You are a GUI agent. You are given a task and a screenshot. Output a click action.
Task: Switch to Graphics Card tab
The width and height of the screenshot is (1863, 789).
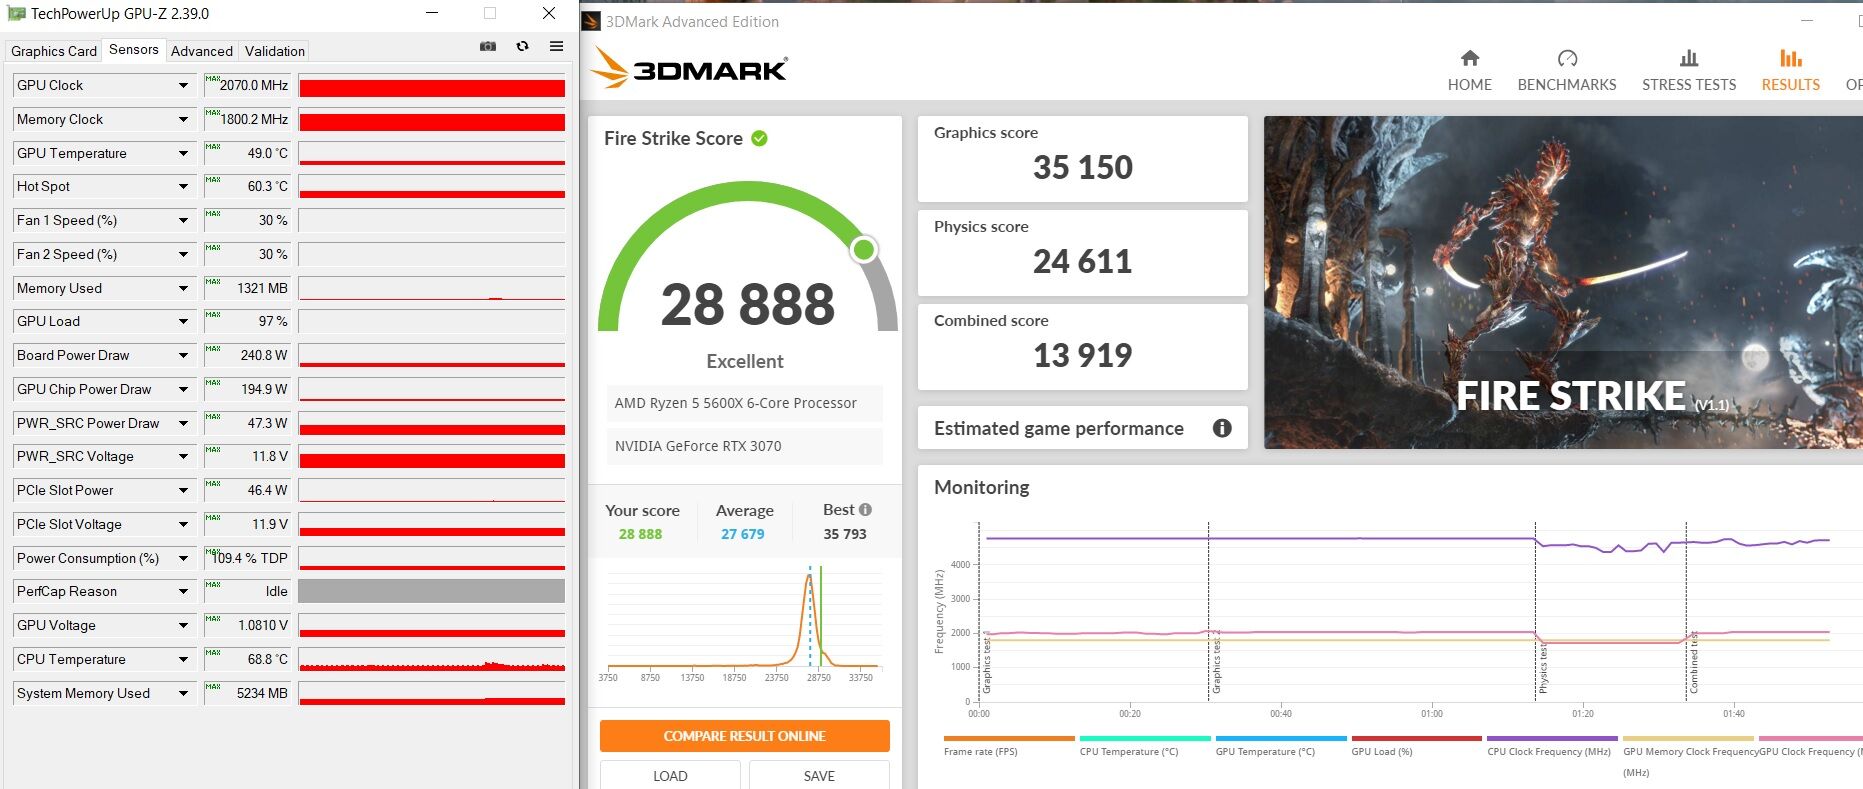(54, 51)
